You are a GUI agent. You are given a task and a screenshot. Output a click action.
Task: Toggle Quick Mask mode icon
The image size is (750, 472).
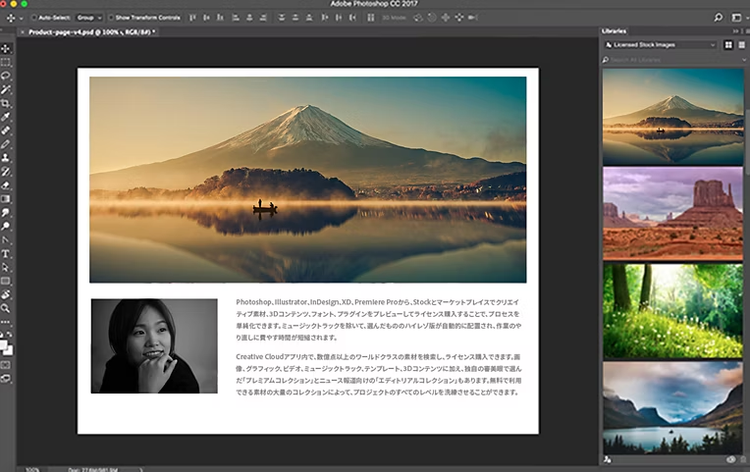[x=6, y=364]
